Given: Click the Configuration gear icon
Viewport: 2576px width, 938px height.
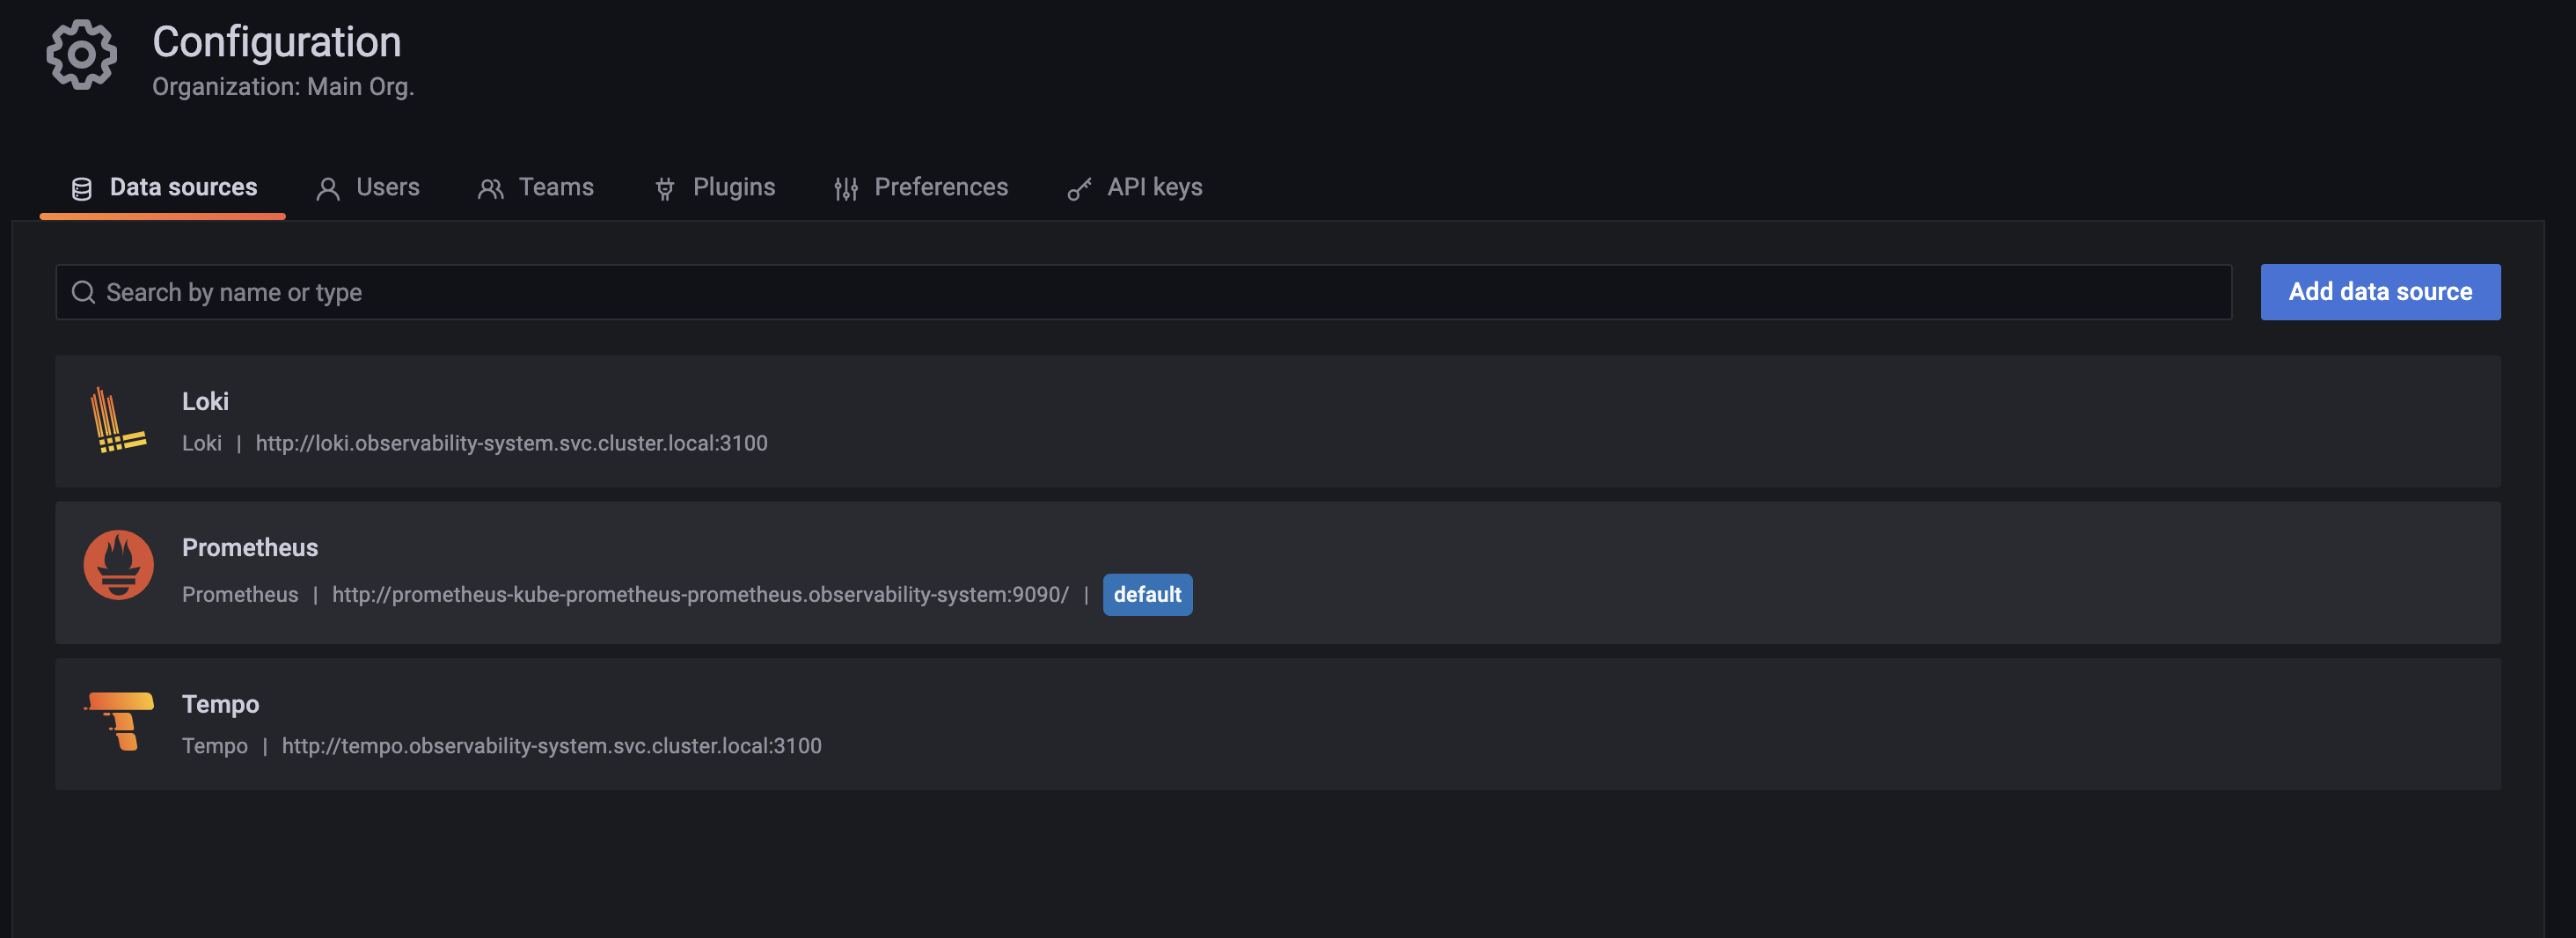Looking at the screenshot, I should click(x=81, y=55).
